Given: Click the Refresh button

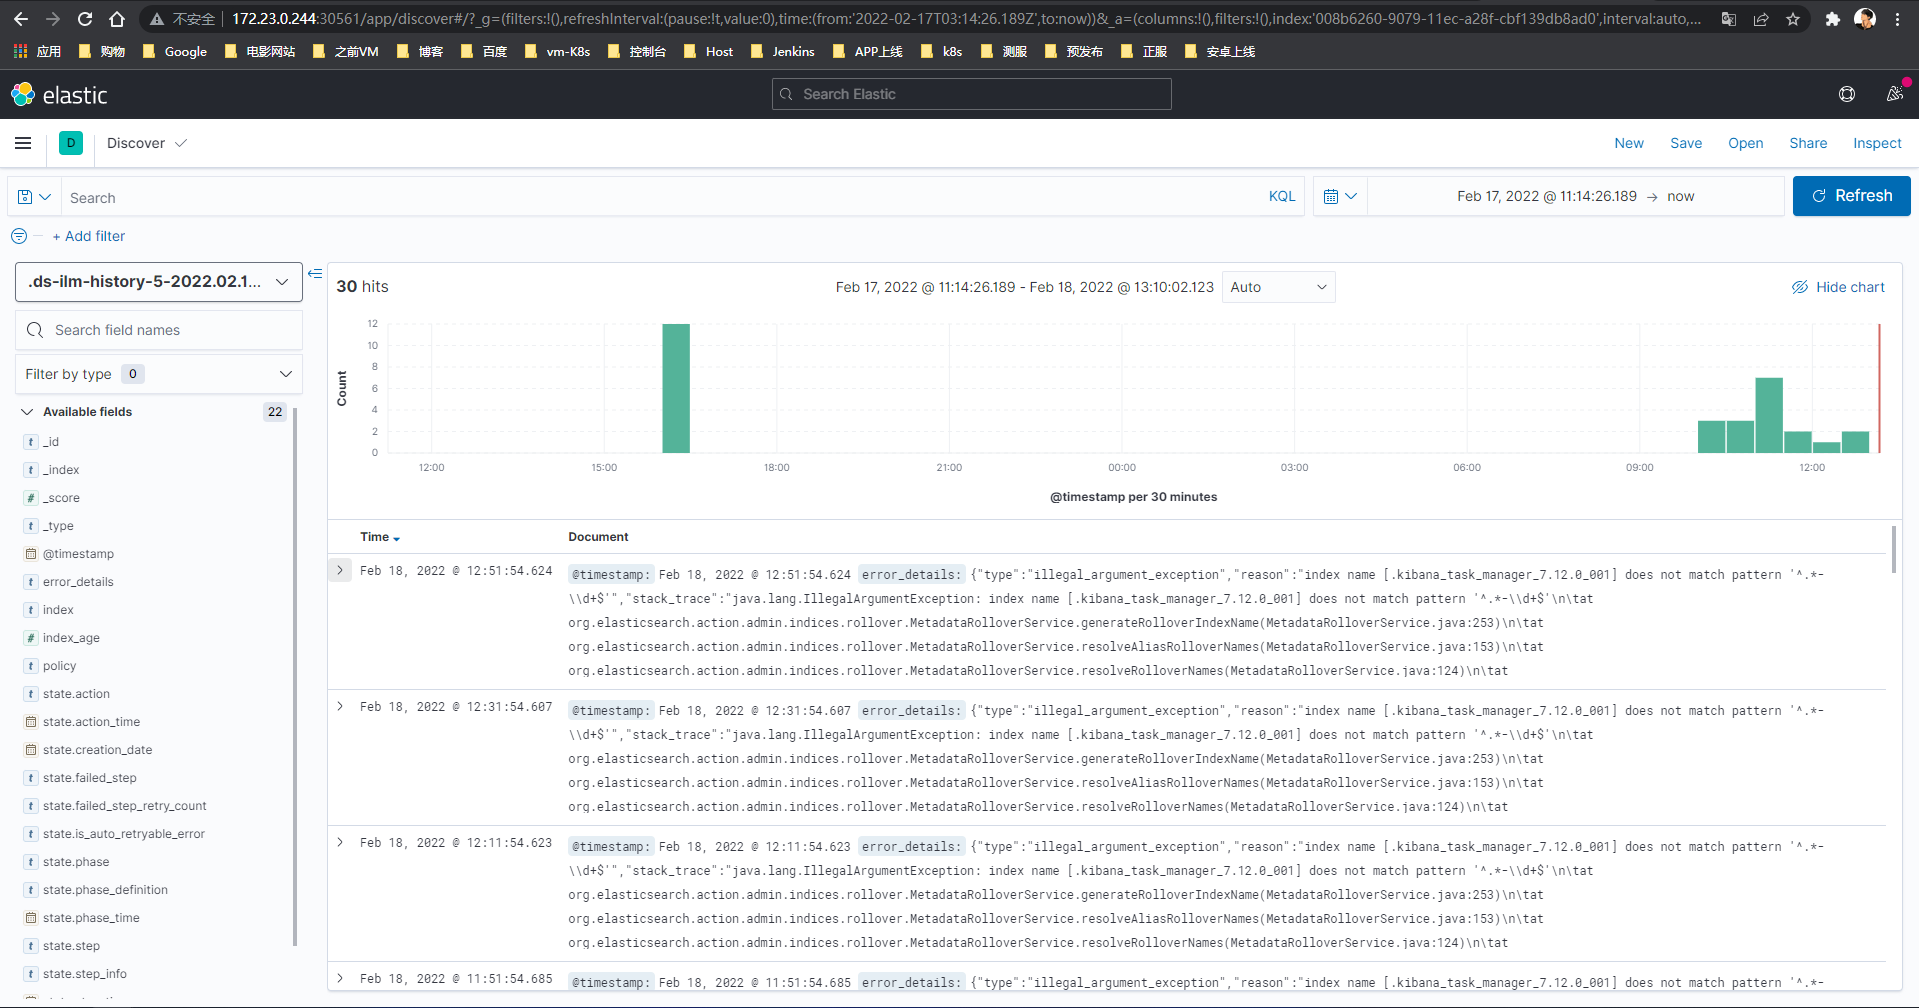Looking at the screenshot, I should point(1852,196).
